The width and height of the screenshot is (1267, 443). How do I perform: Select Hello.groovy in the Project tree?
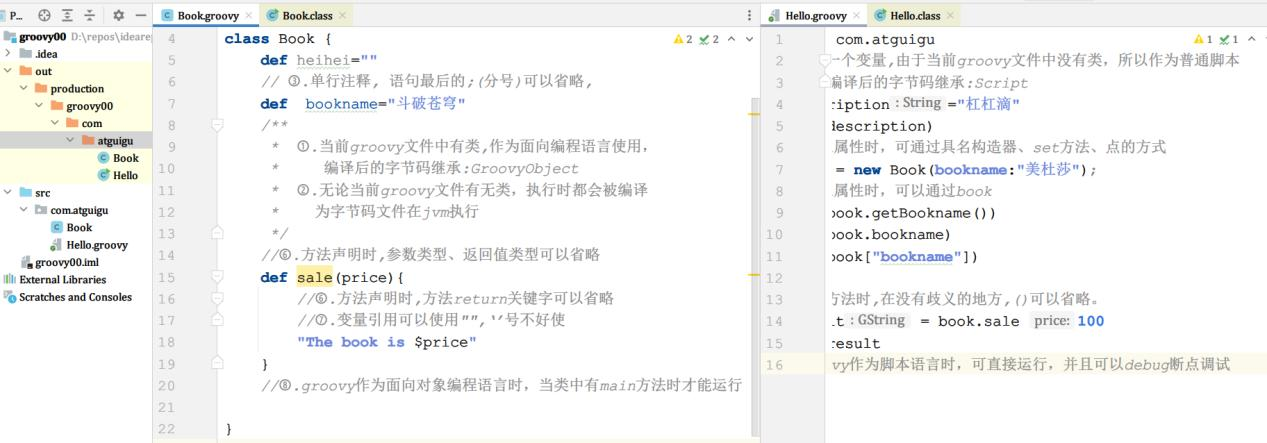[x=88, y=244]
